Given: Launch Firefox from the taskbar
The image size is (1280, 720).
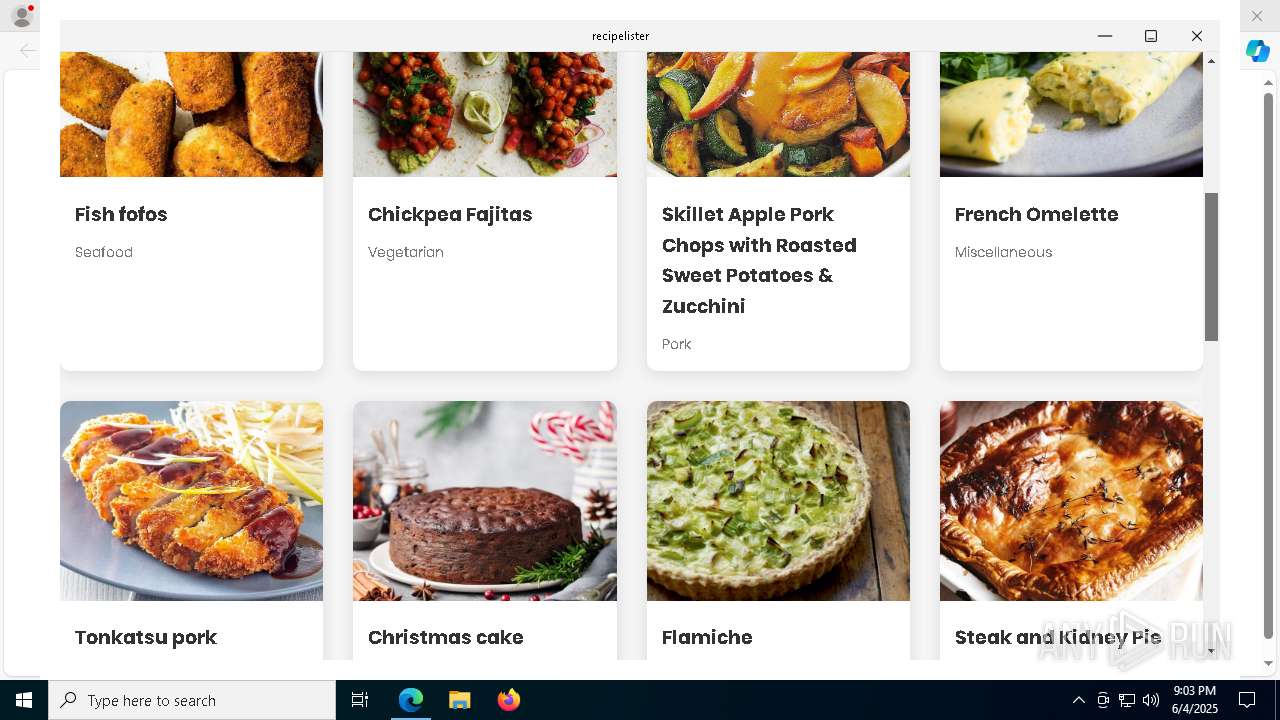Looking at the screenshot, I should coord(509,700).
